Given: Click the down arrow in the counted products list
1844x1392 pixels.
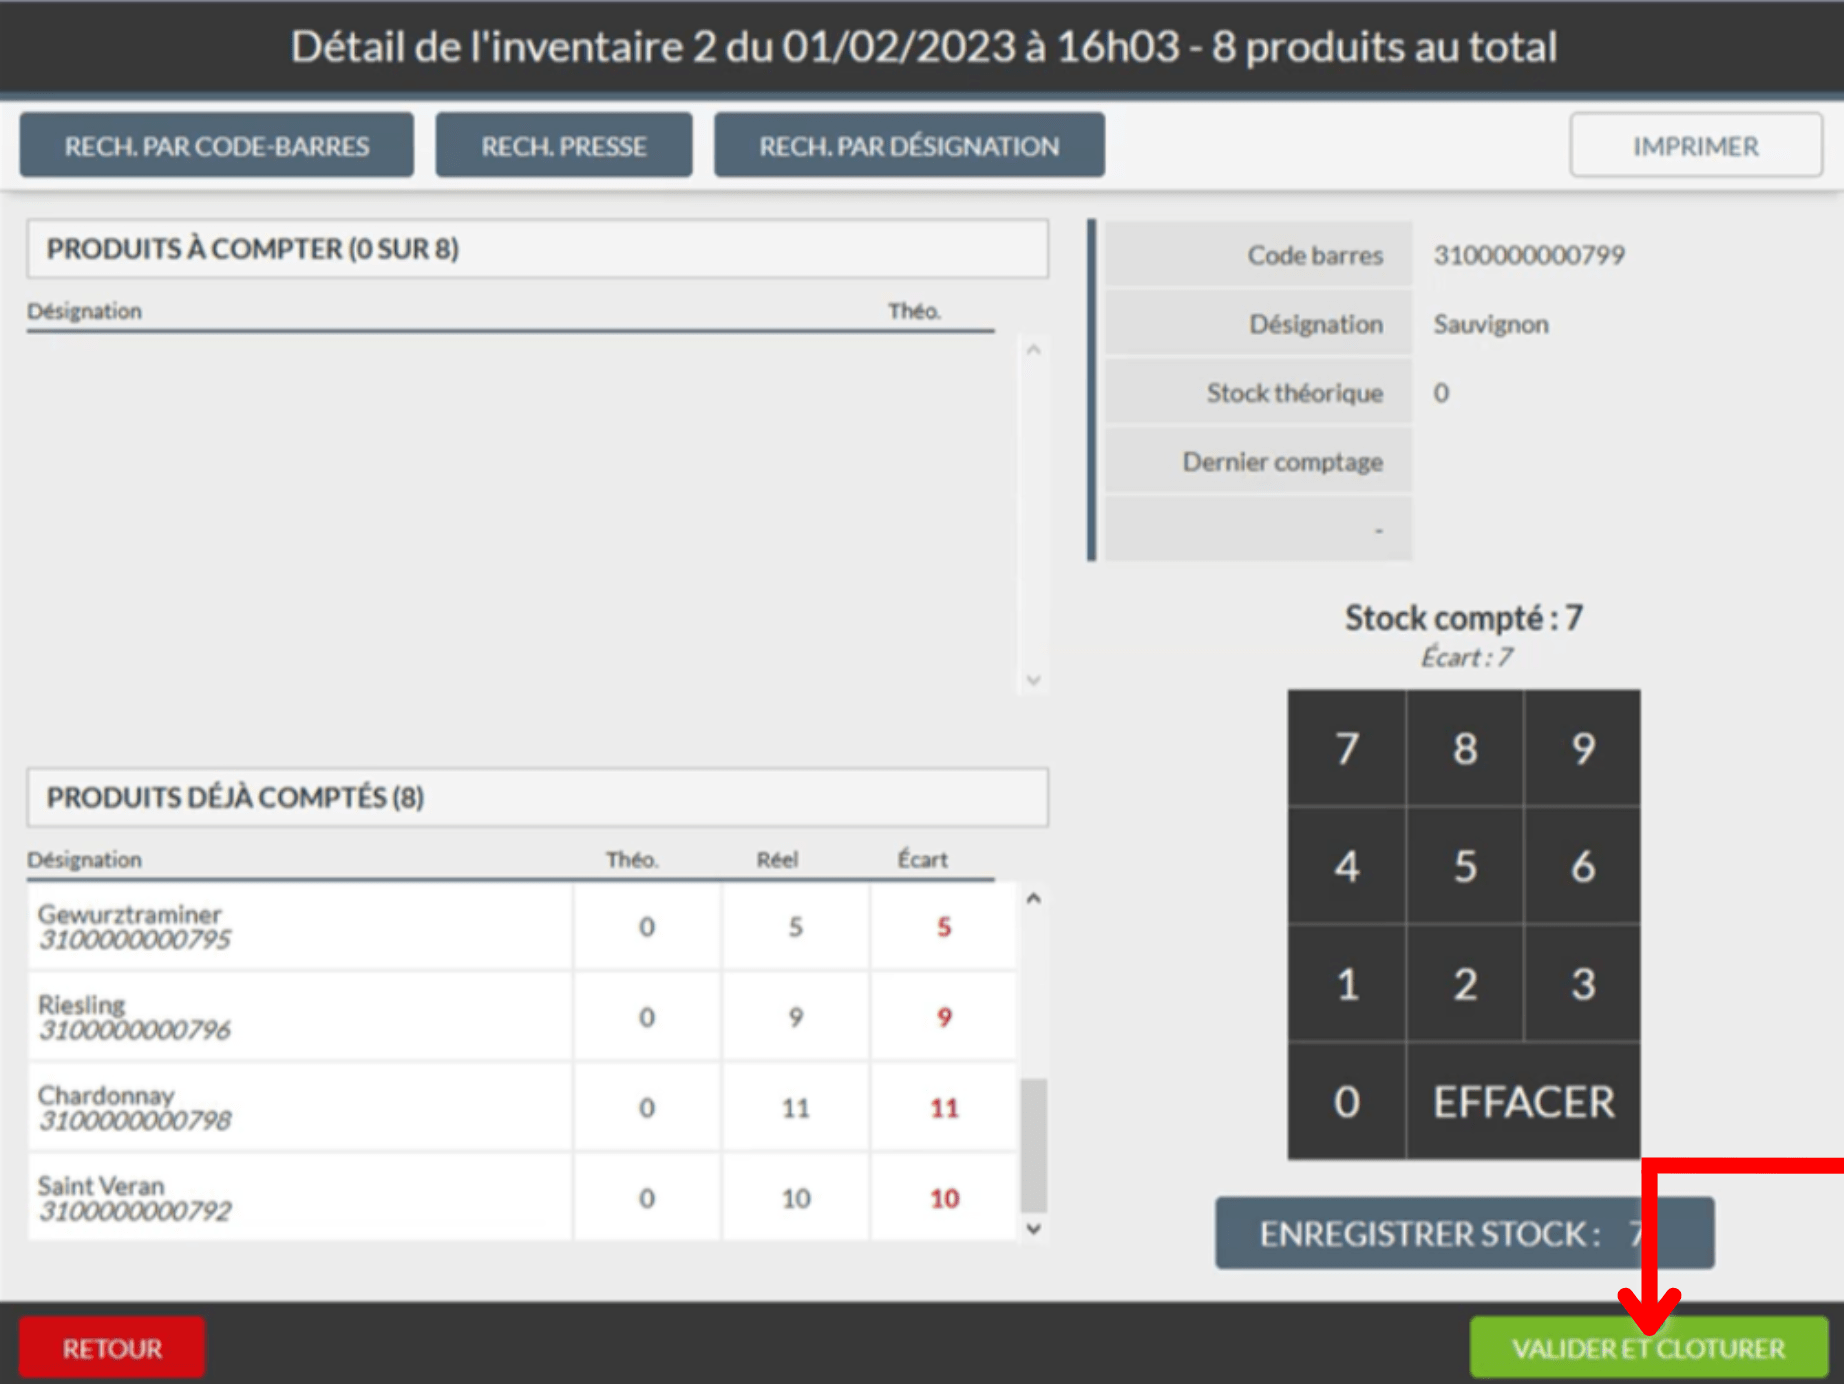Looking at the screenshot, I should 1034,1228.
